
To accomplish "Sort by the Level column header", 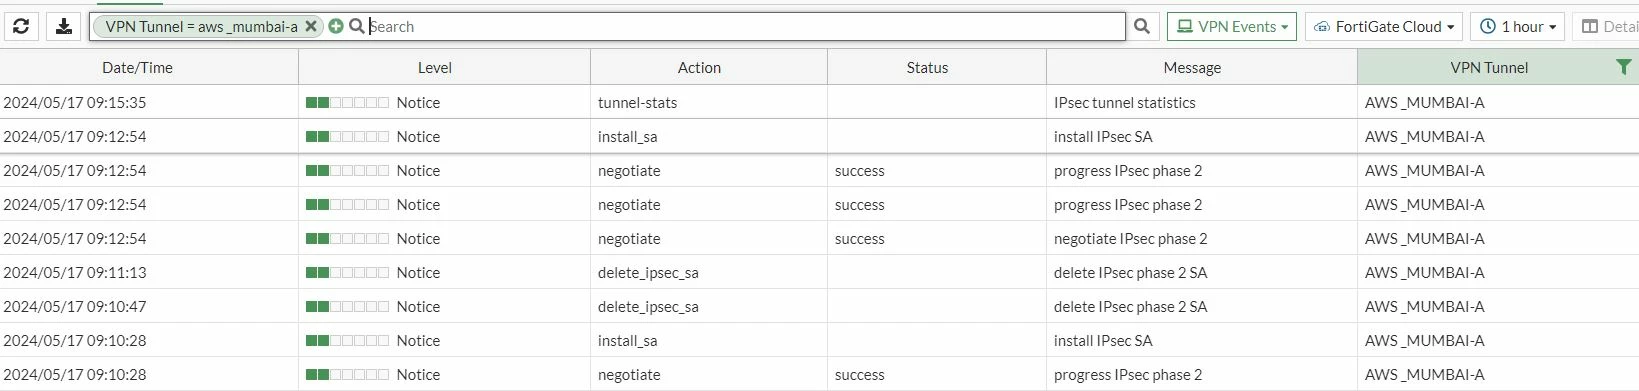I will coord(435,68).
